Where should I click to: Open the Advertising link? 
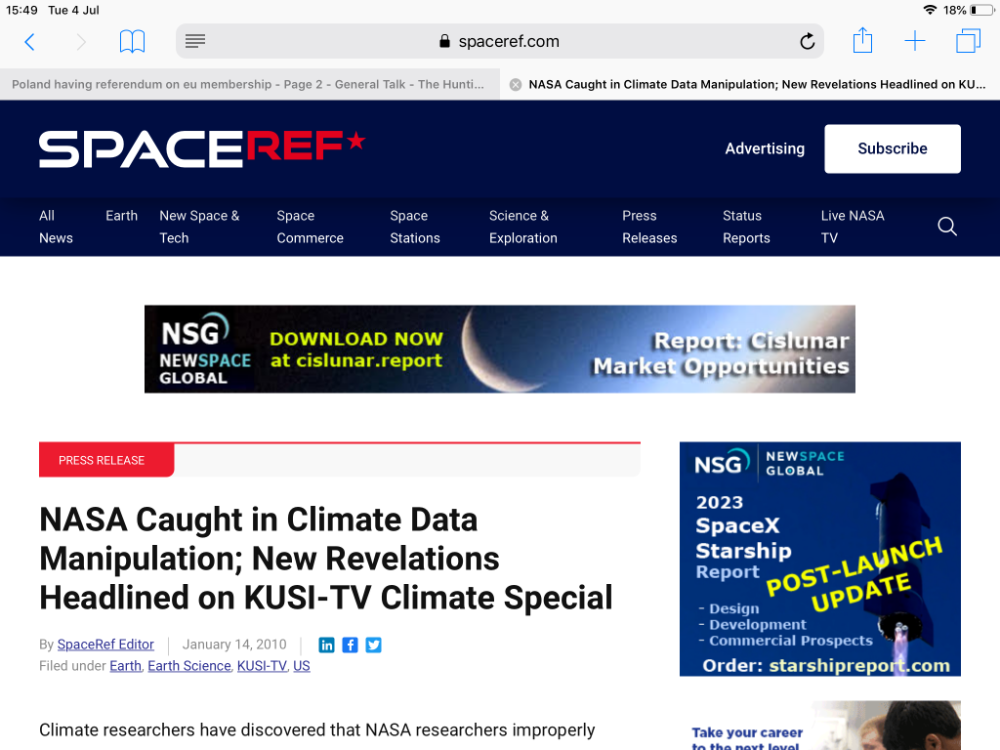coord(765,149)
